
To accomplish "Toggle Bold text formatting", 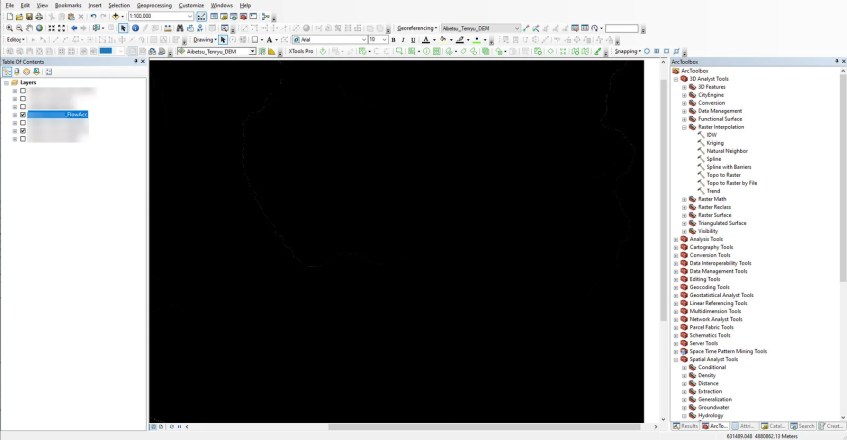I will click(x=393, y=40).
